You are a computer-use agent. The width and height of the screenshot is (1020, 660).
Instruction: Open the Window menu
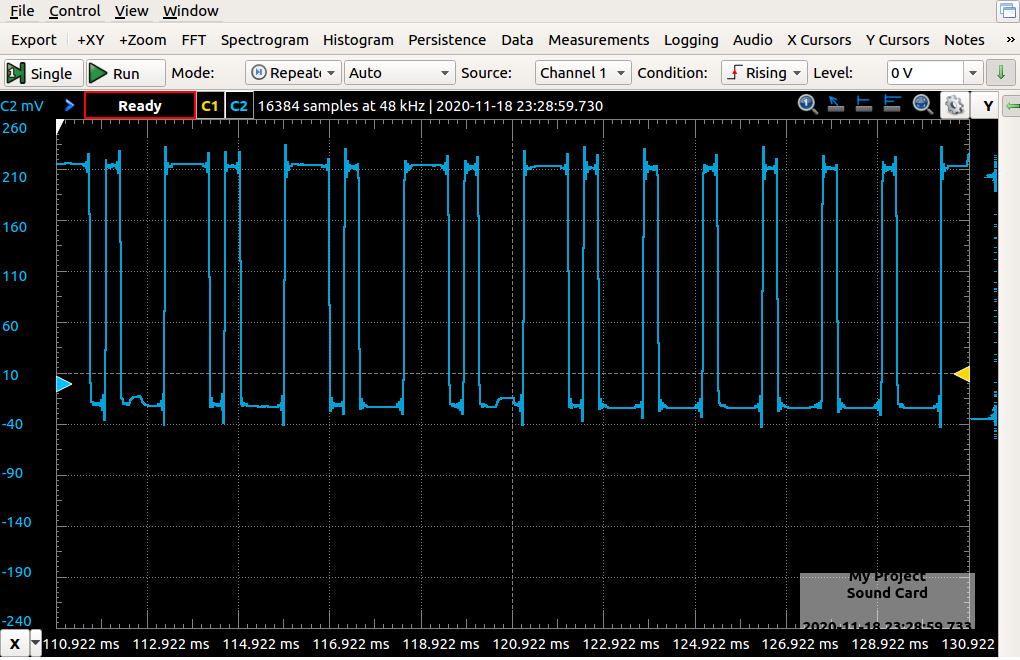coord(191,11)
